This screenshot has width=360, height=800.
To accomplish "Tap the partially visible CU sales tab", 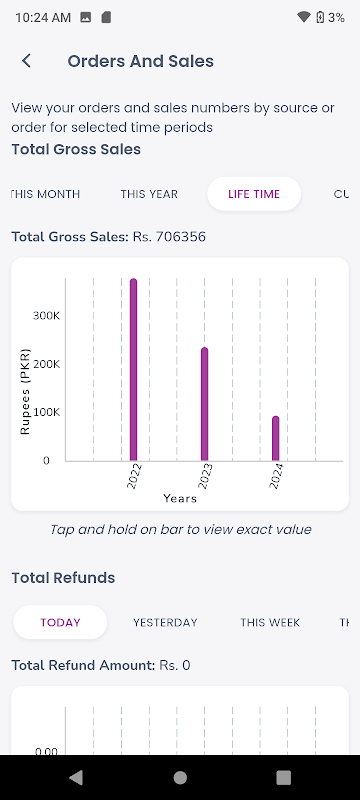I will 341,194.
